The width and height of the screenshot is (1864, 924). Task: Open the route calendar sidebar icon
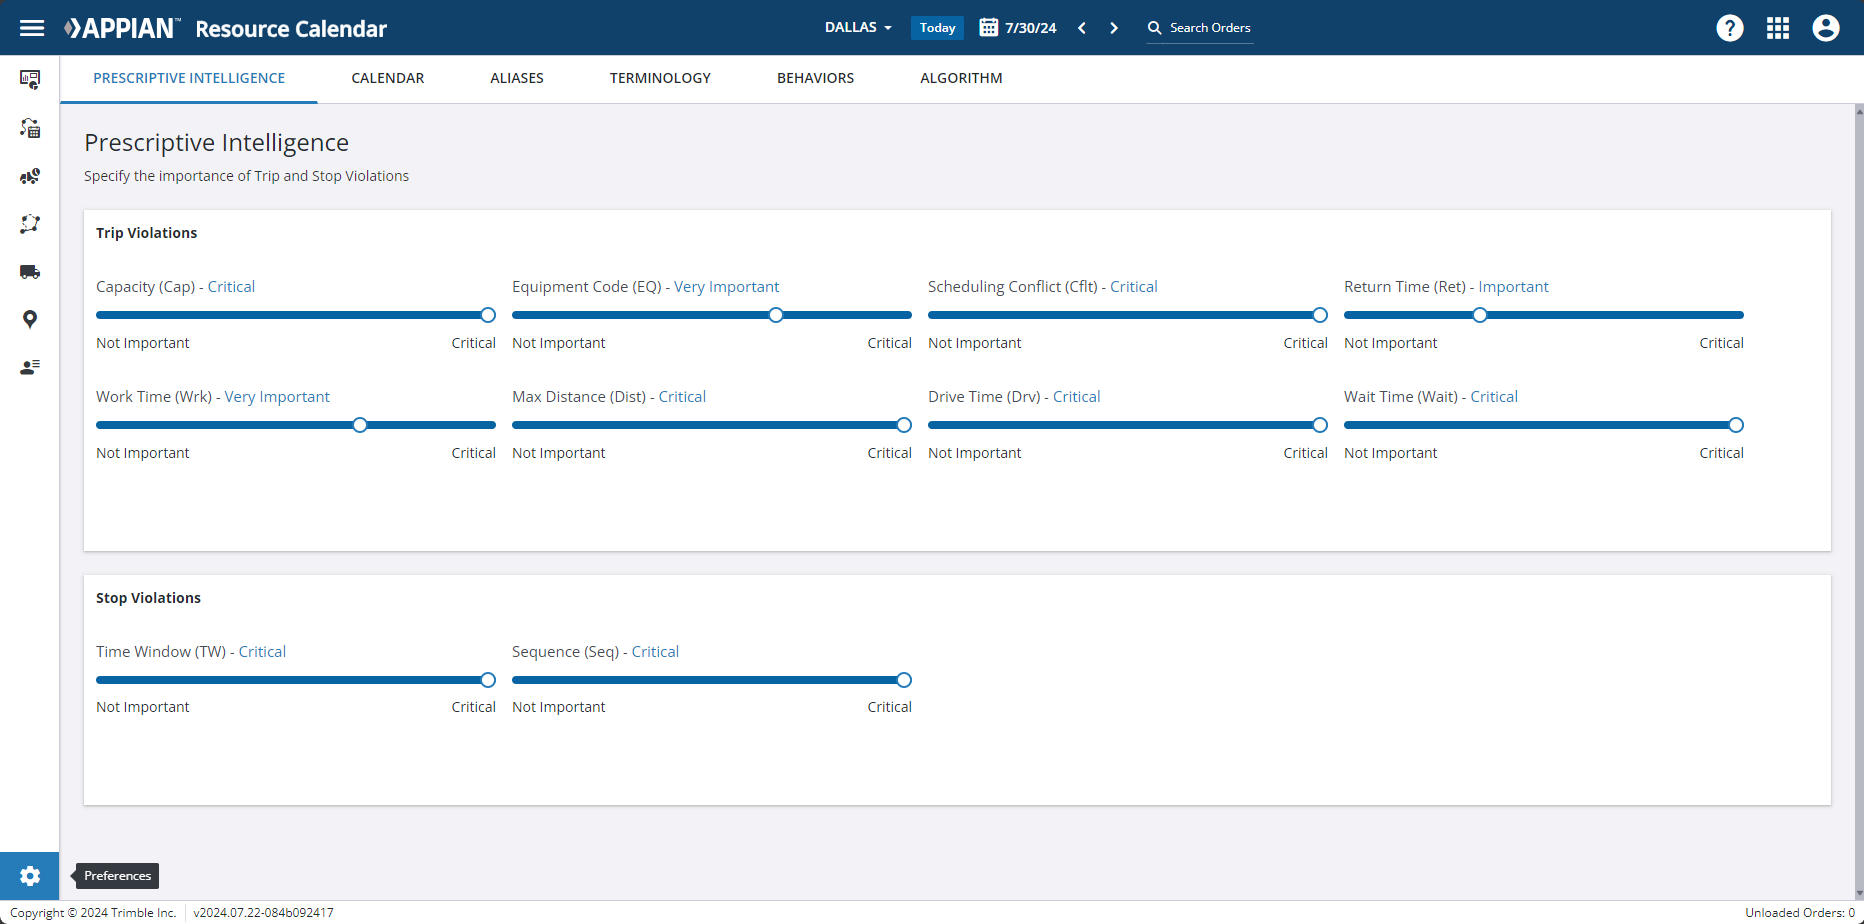(x=30, y=128)
